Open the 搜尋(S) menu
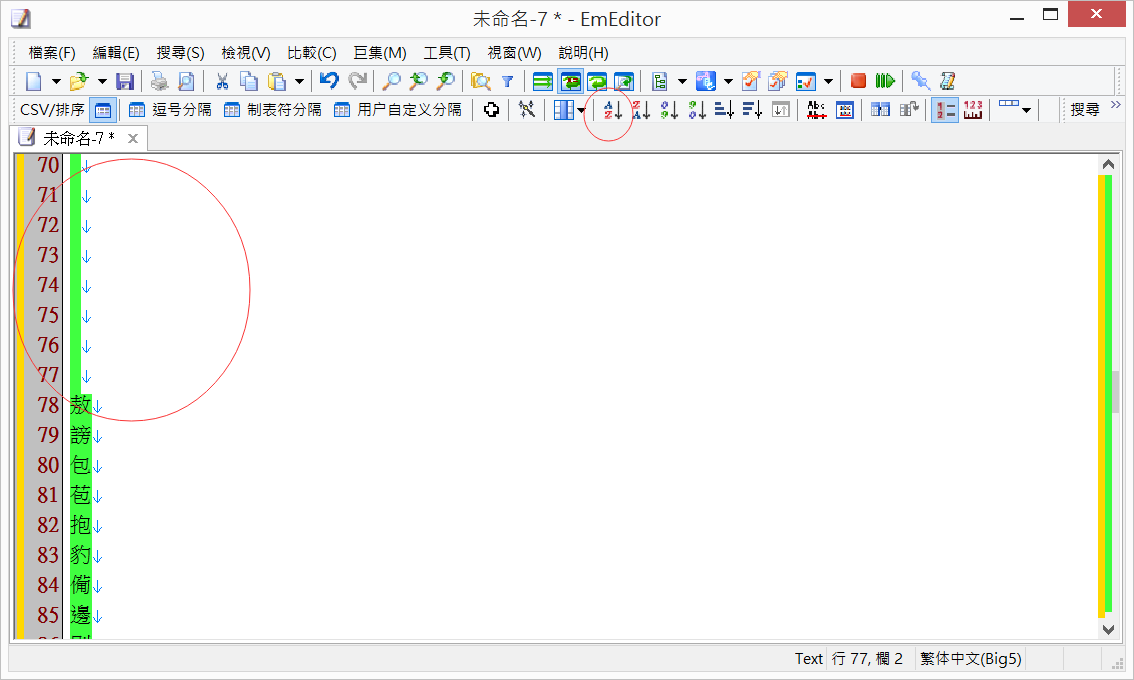 click(x=180, y=53)
